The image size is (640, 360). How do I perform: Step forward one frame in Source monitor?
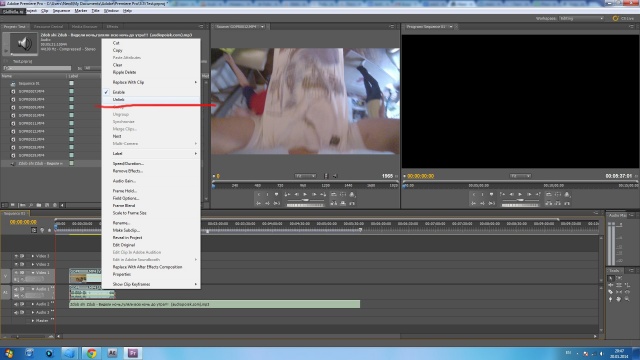click(x=314, y=195)
